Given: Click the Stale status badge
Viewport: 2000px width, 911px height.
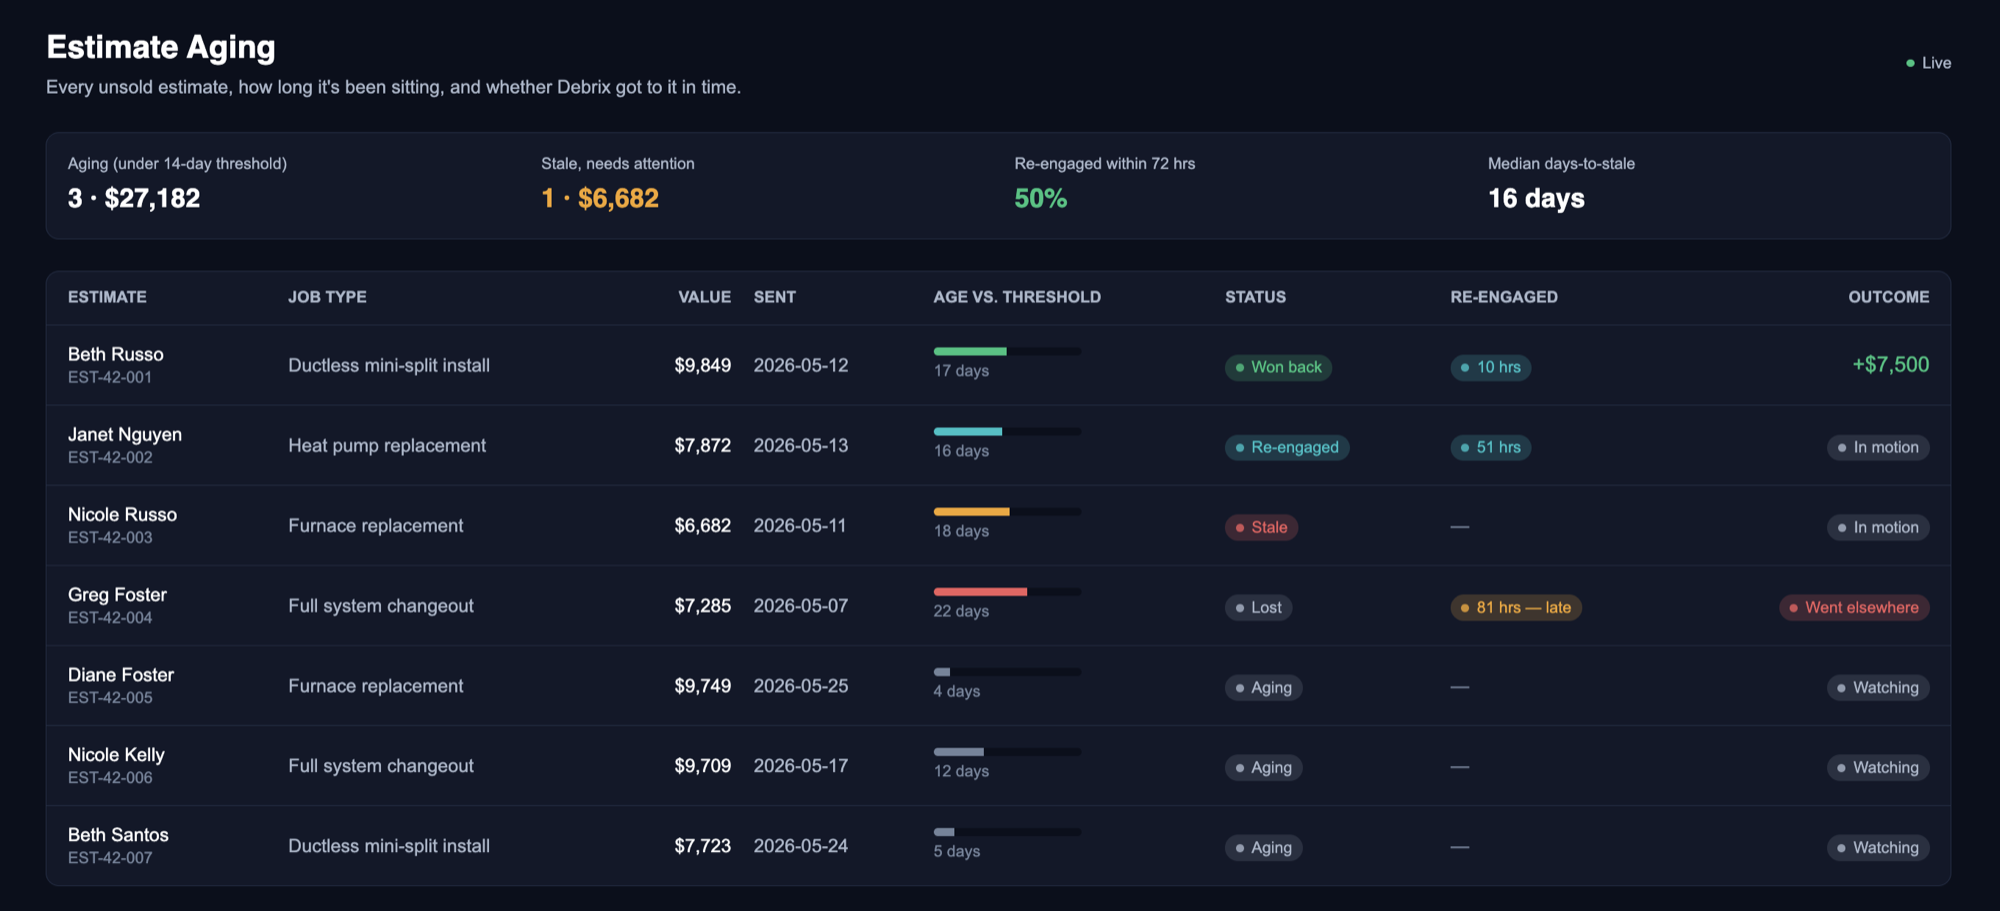Looking at the screenshot, I should 1261,527.
